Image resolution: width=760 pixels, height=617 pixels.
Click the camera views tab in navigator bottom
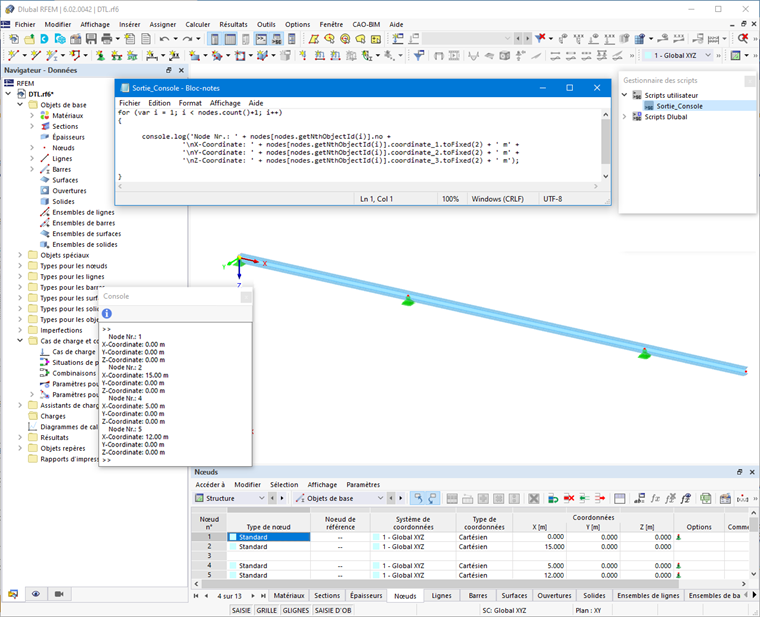point(59,594)
